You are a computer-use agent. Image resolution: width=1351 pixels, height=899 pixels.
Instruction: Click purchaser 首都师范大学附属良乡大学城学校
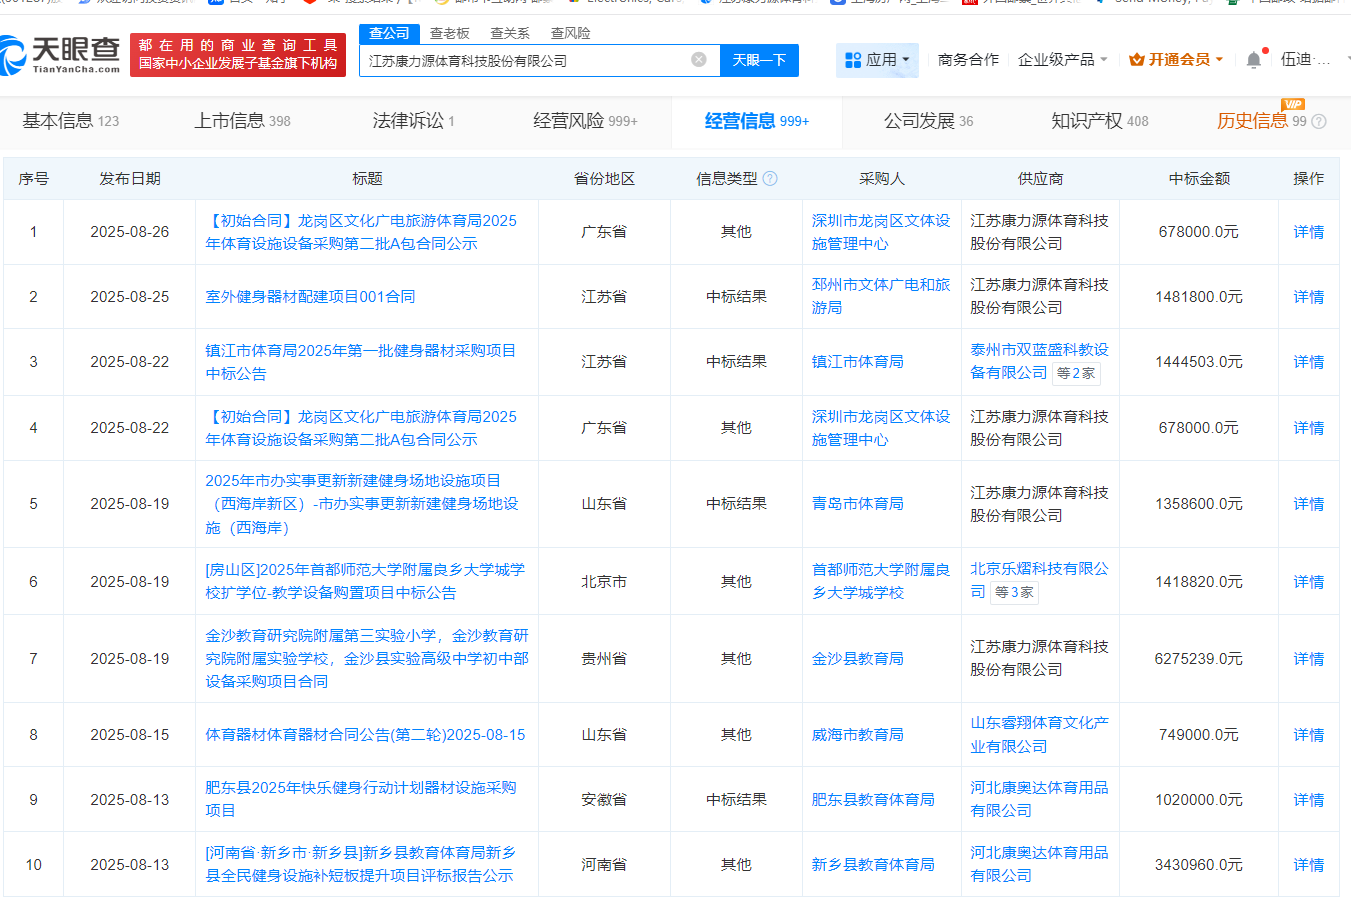[x=880, y=581]
